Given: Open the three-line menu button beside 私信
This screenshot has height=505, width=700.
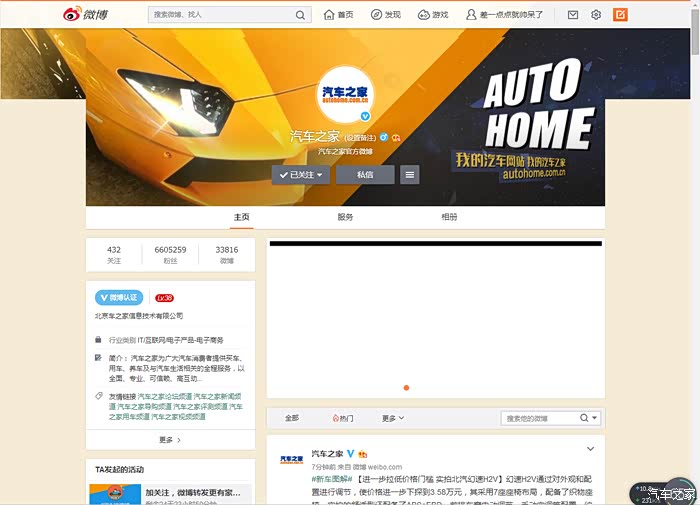Looking at the screenshot, I should tap(409, 174).
